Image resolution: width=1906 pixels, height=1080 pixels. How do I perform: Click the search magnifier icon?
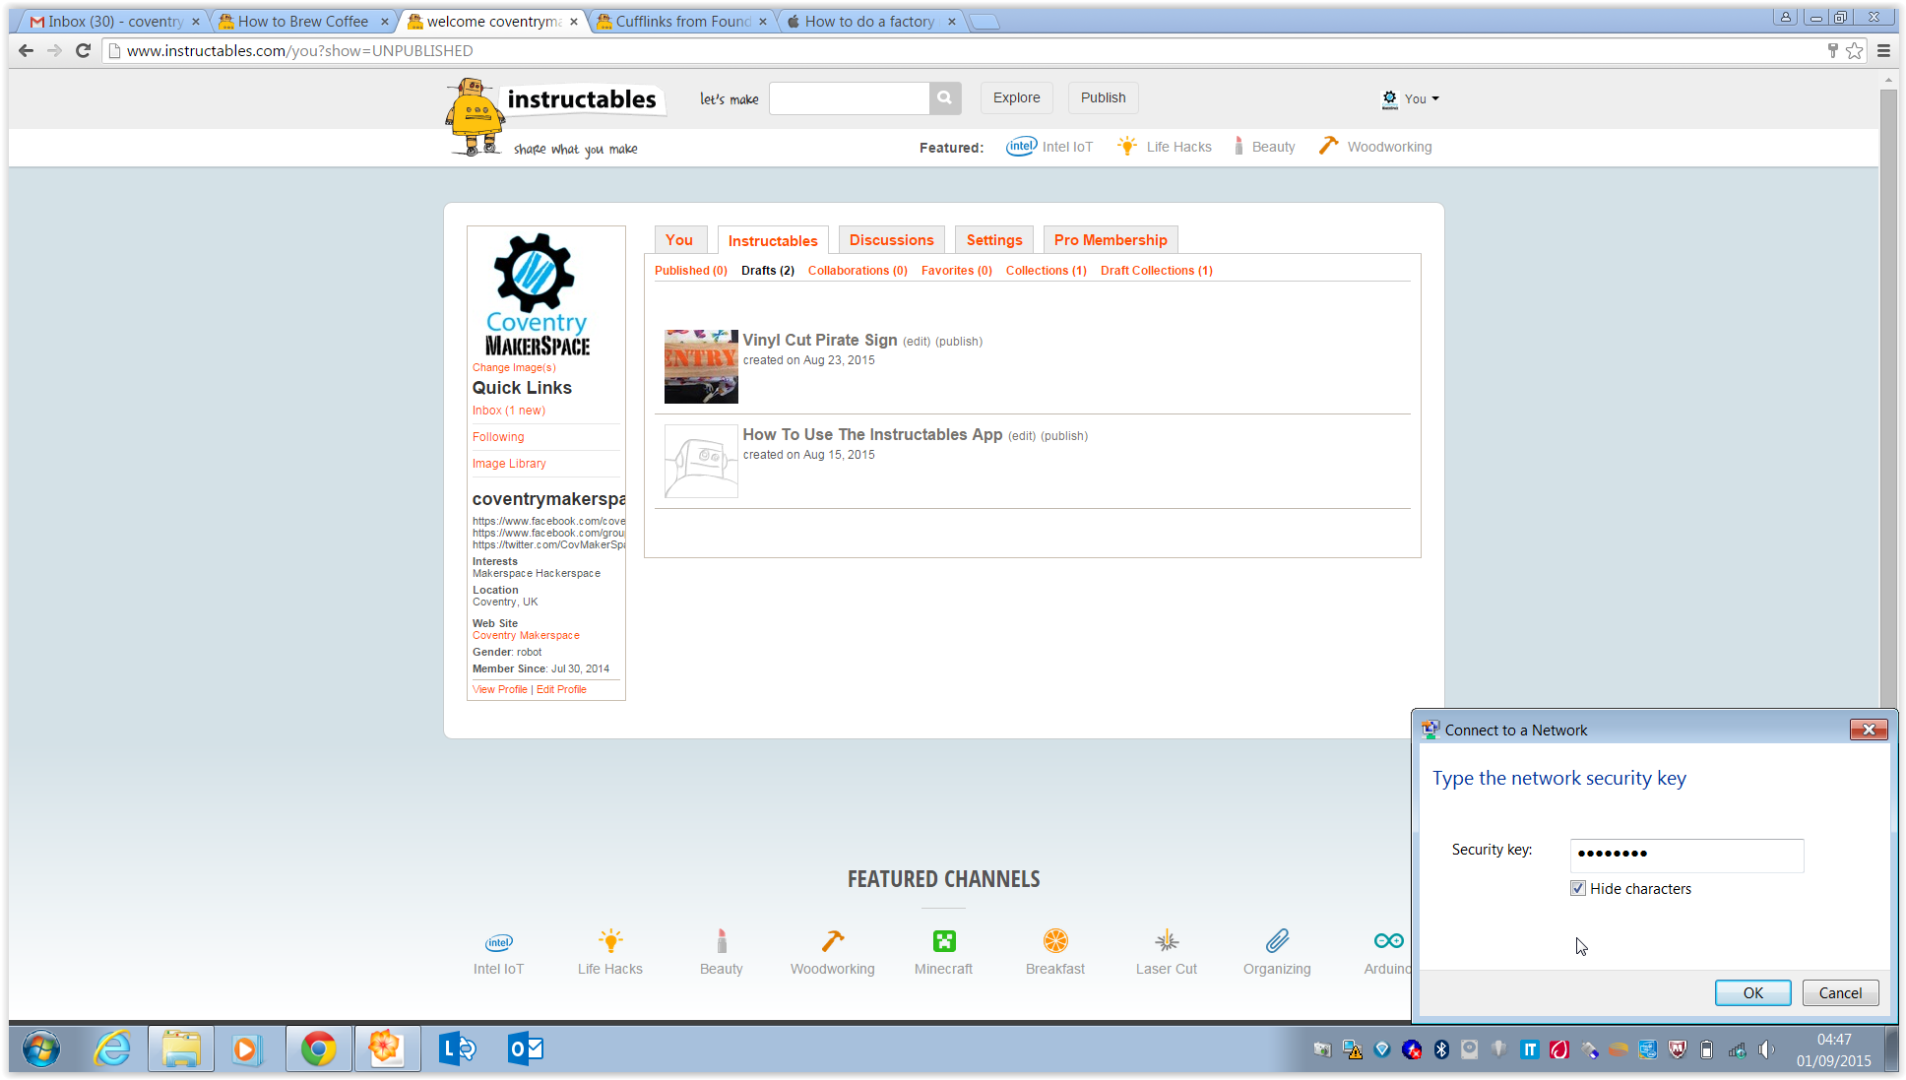943,97
